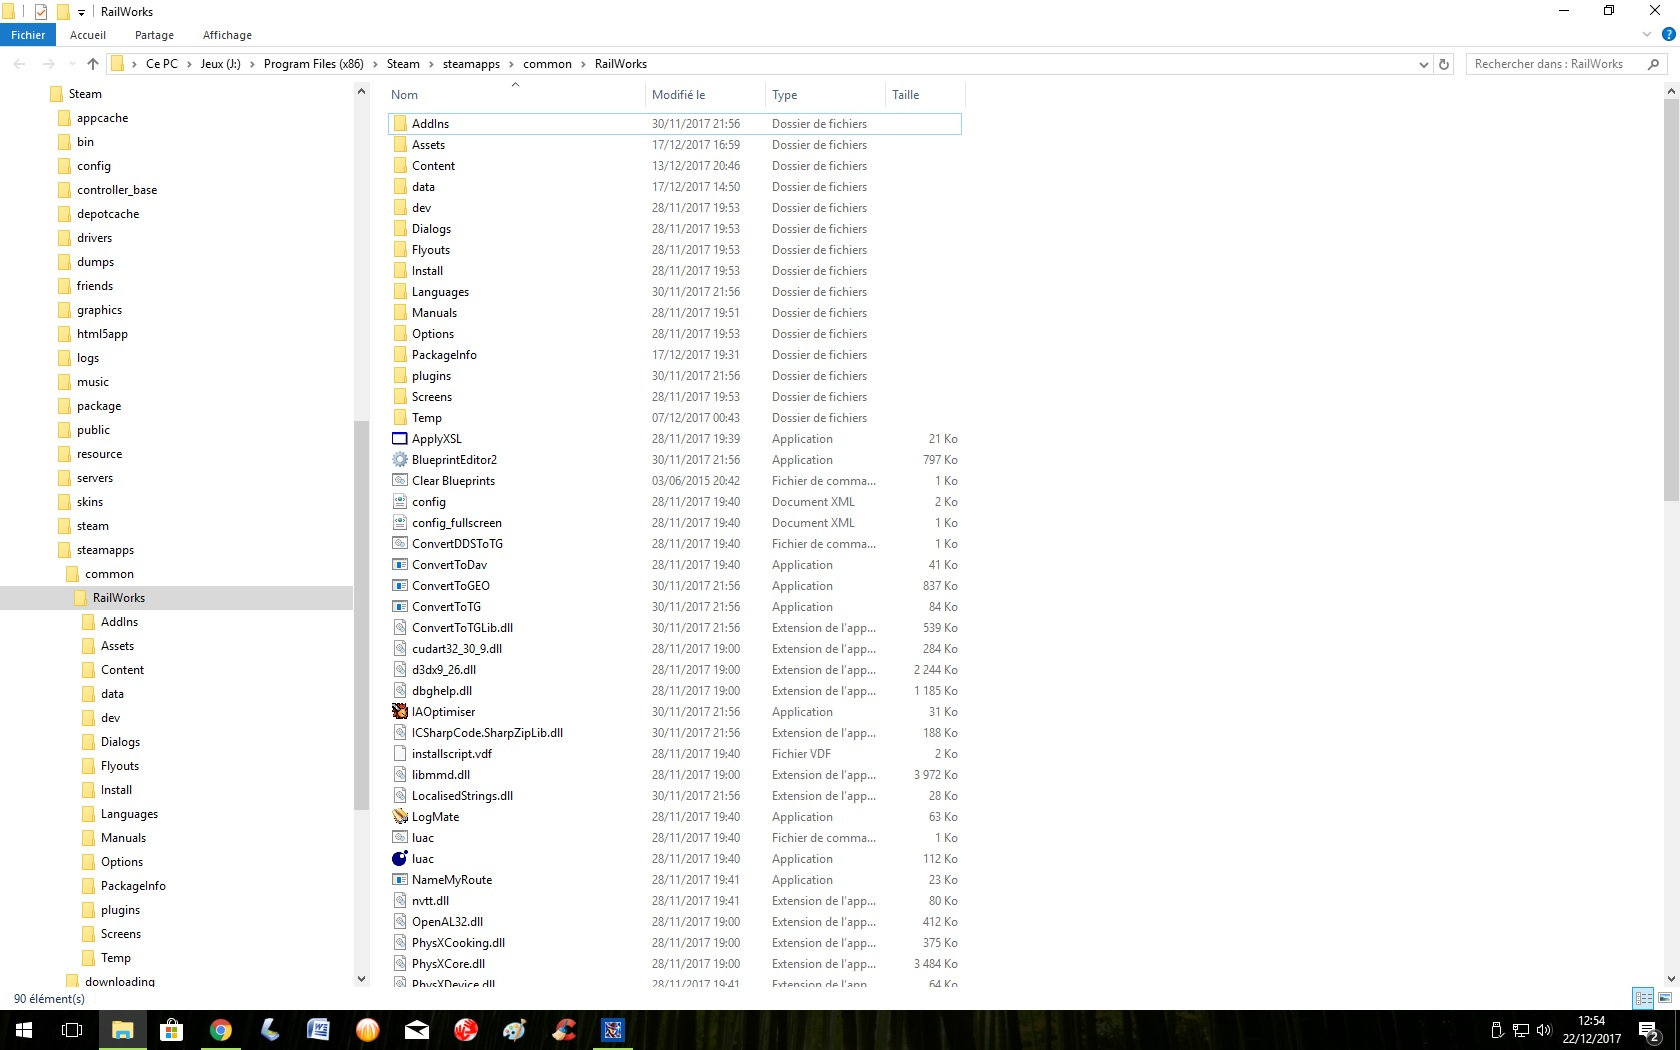The width and height of the screenshot is (1680, 1050).
Task: Select the PhysXCooking.dll file name
Action: click(458, 943)
